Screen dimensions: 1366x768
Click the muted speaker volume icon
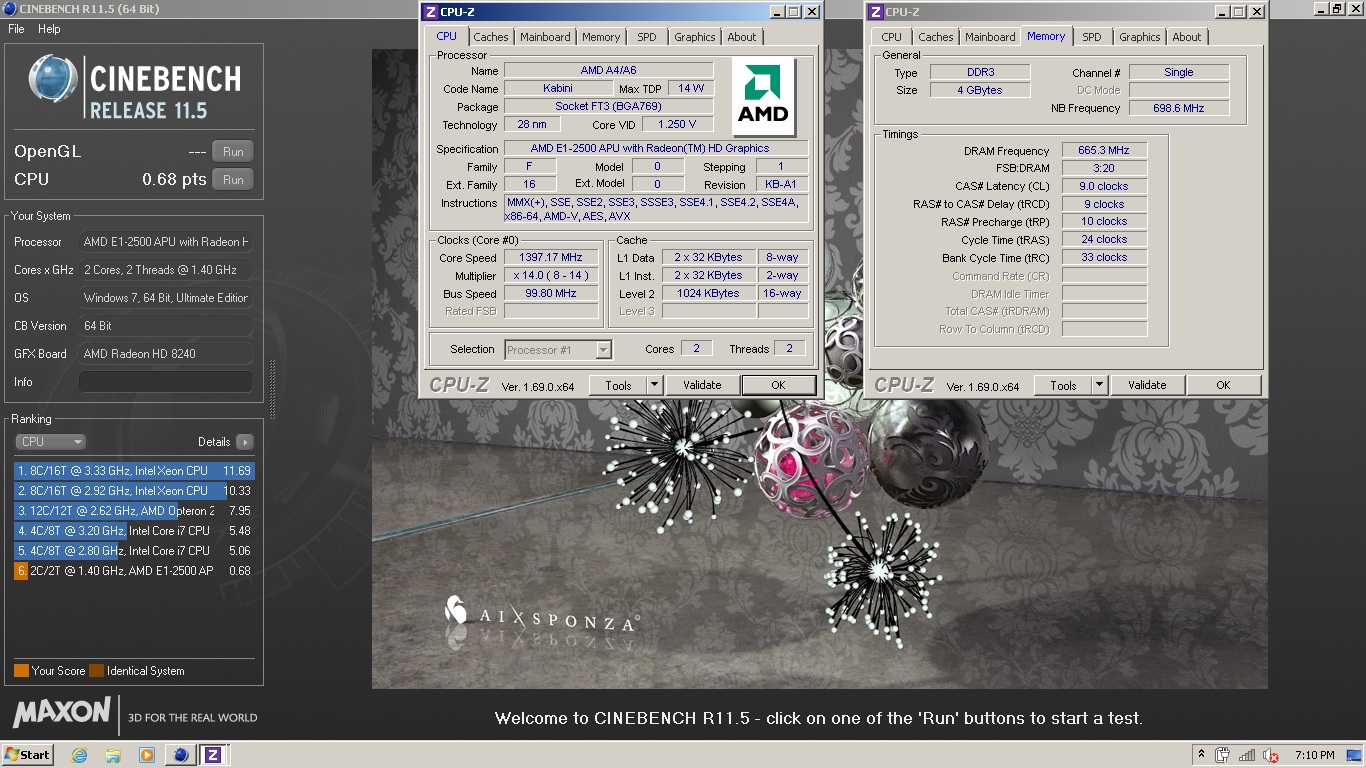pyautogui.click(x=1271, y=755)
